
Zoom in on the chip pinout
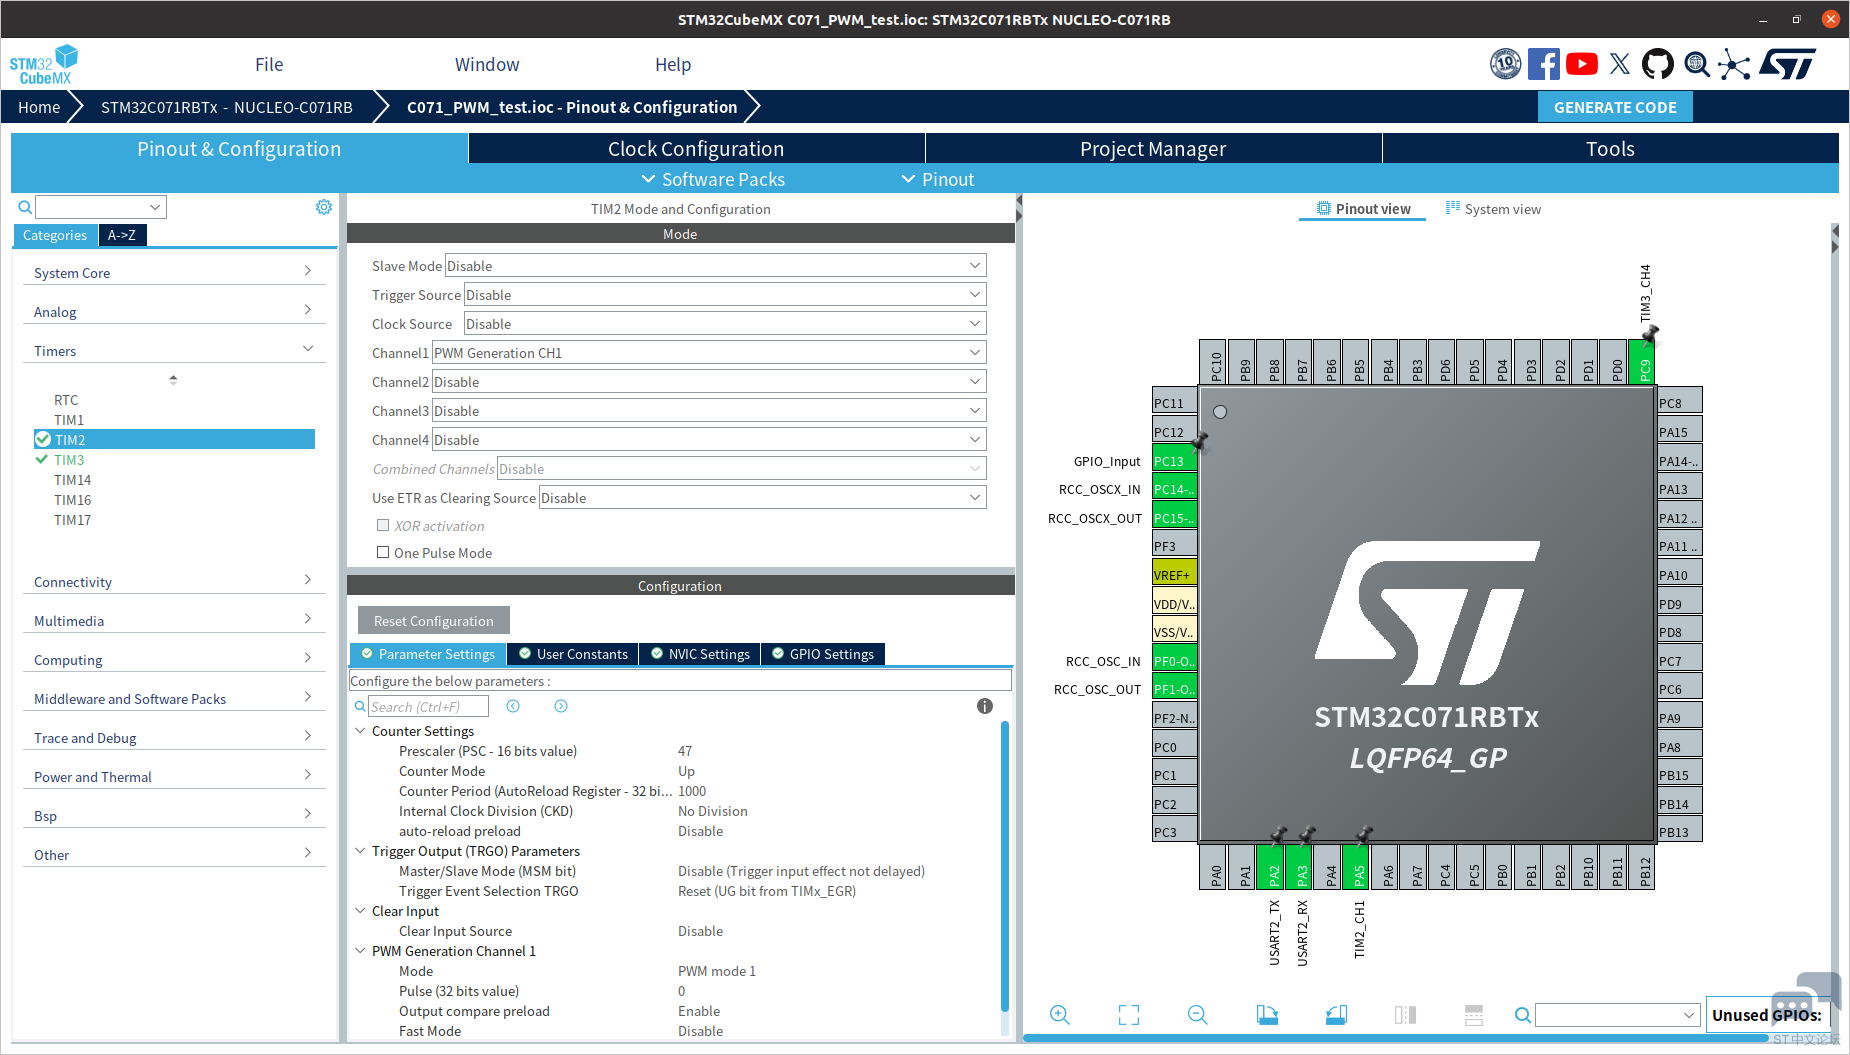tap(1060, 1015)
